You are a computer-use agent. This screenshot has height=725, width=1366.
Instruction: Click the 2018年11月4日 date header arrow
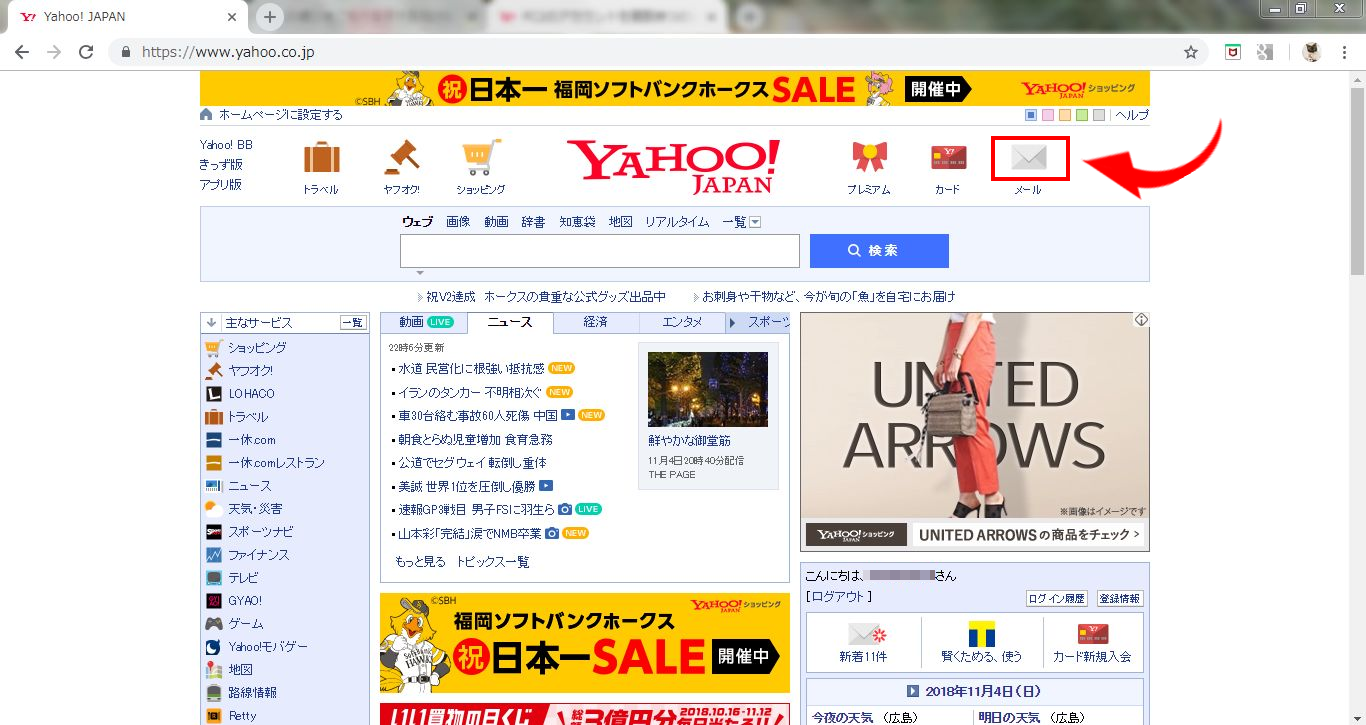pos(912,691)
